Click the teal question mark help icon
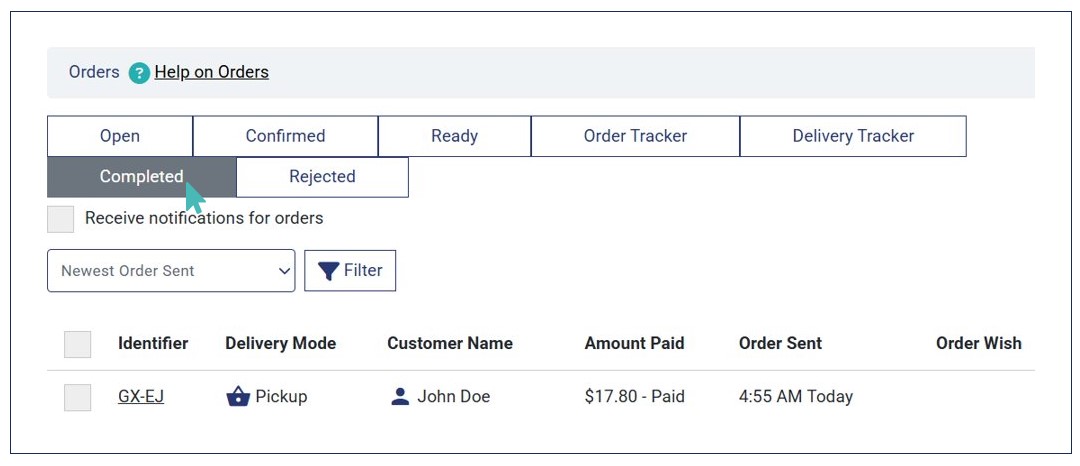Viewport: 1080px width, 466px height. (139, 73)
